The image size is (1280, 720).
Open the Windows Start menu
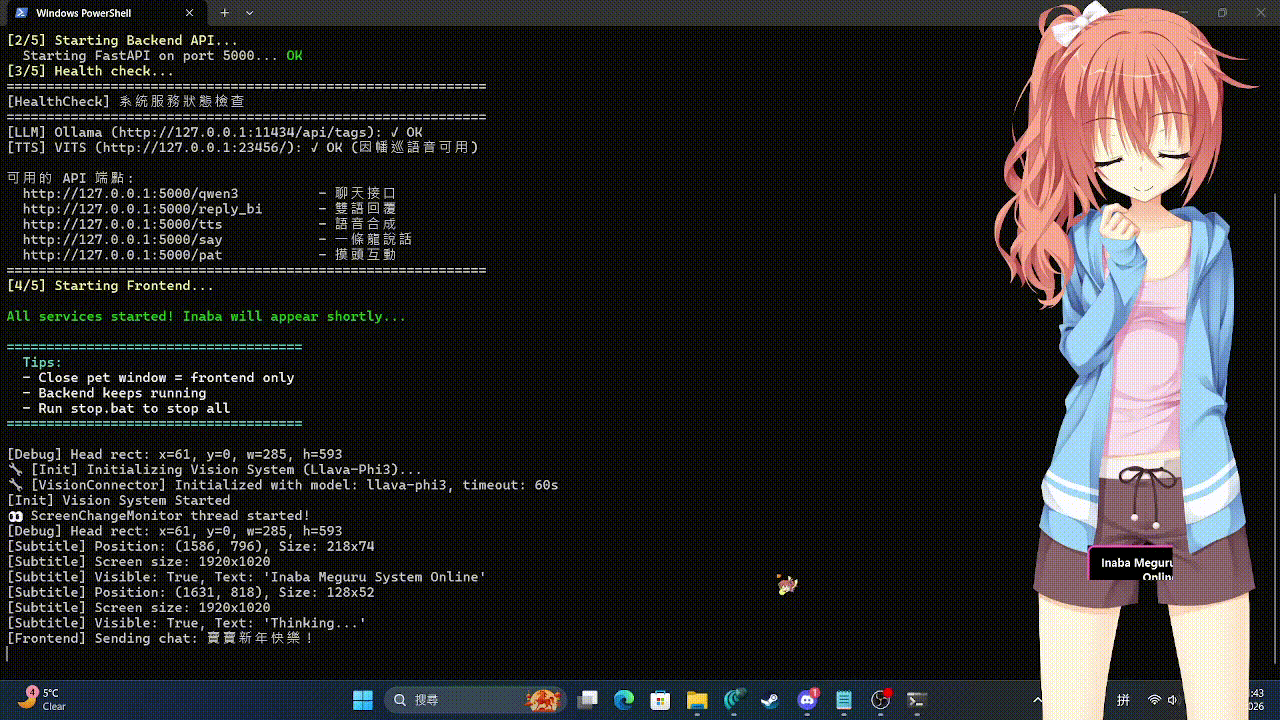[362, 700]
